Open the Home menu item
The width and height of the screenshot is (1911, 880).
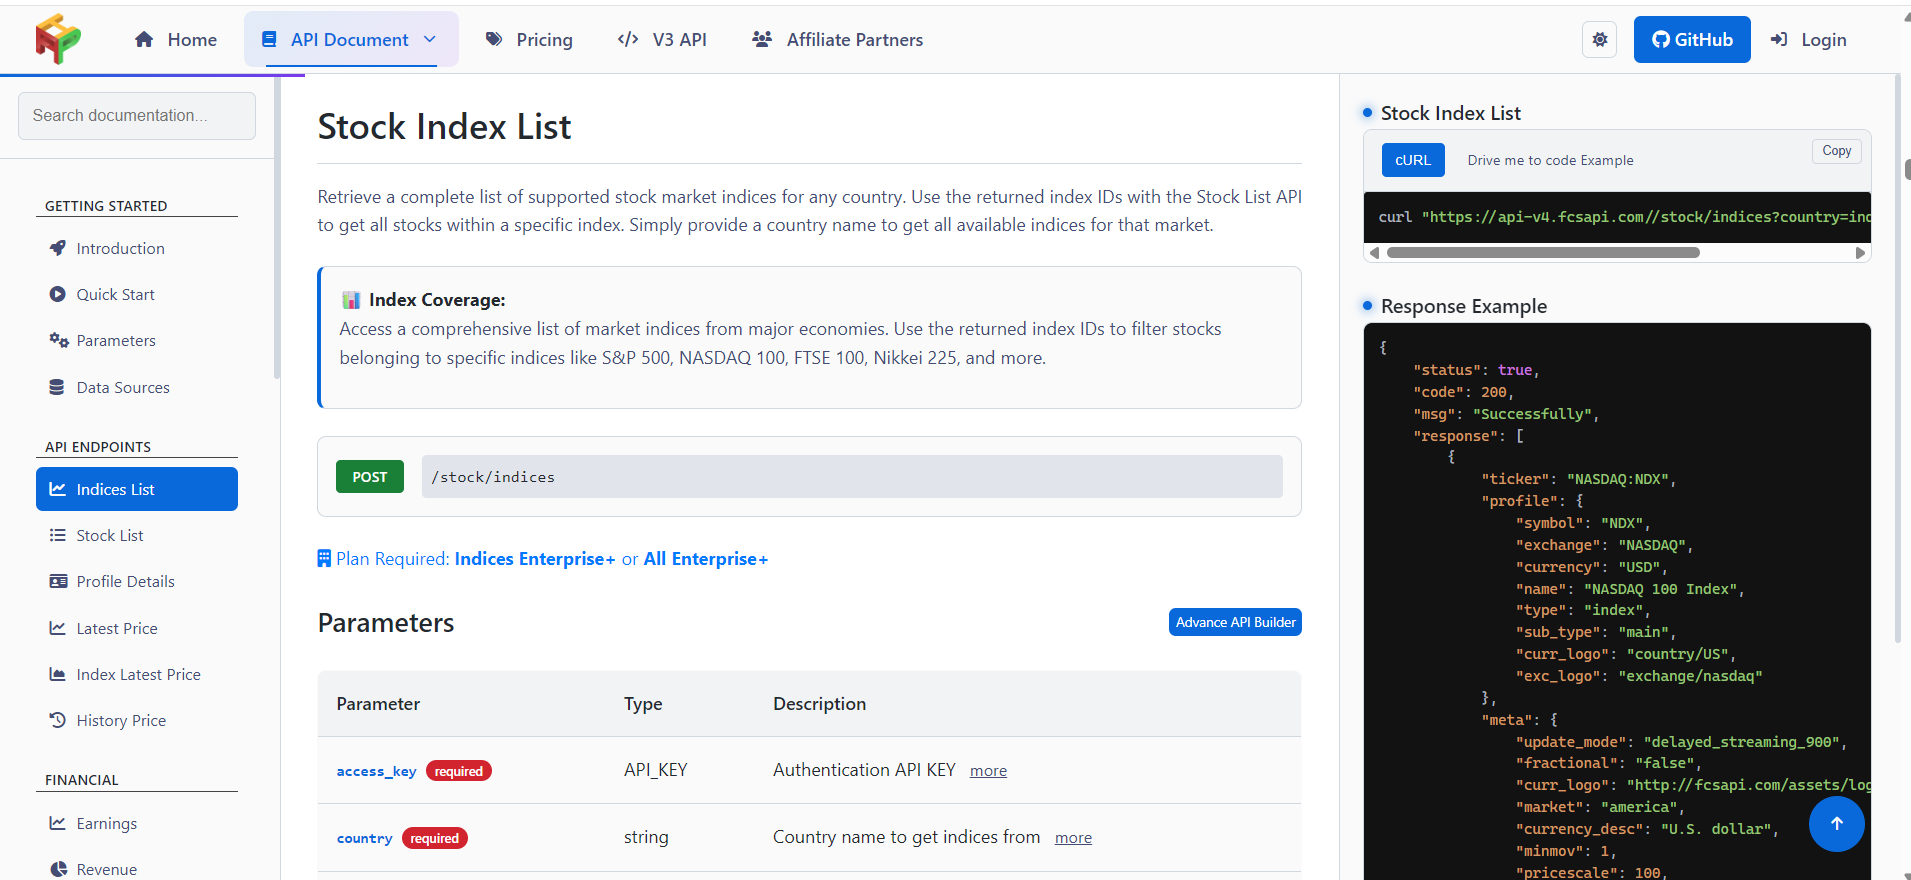tap(176, 40)
